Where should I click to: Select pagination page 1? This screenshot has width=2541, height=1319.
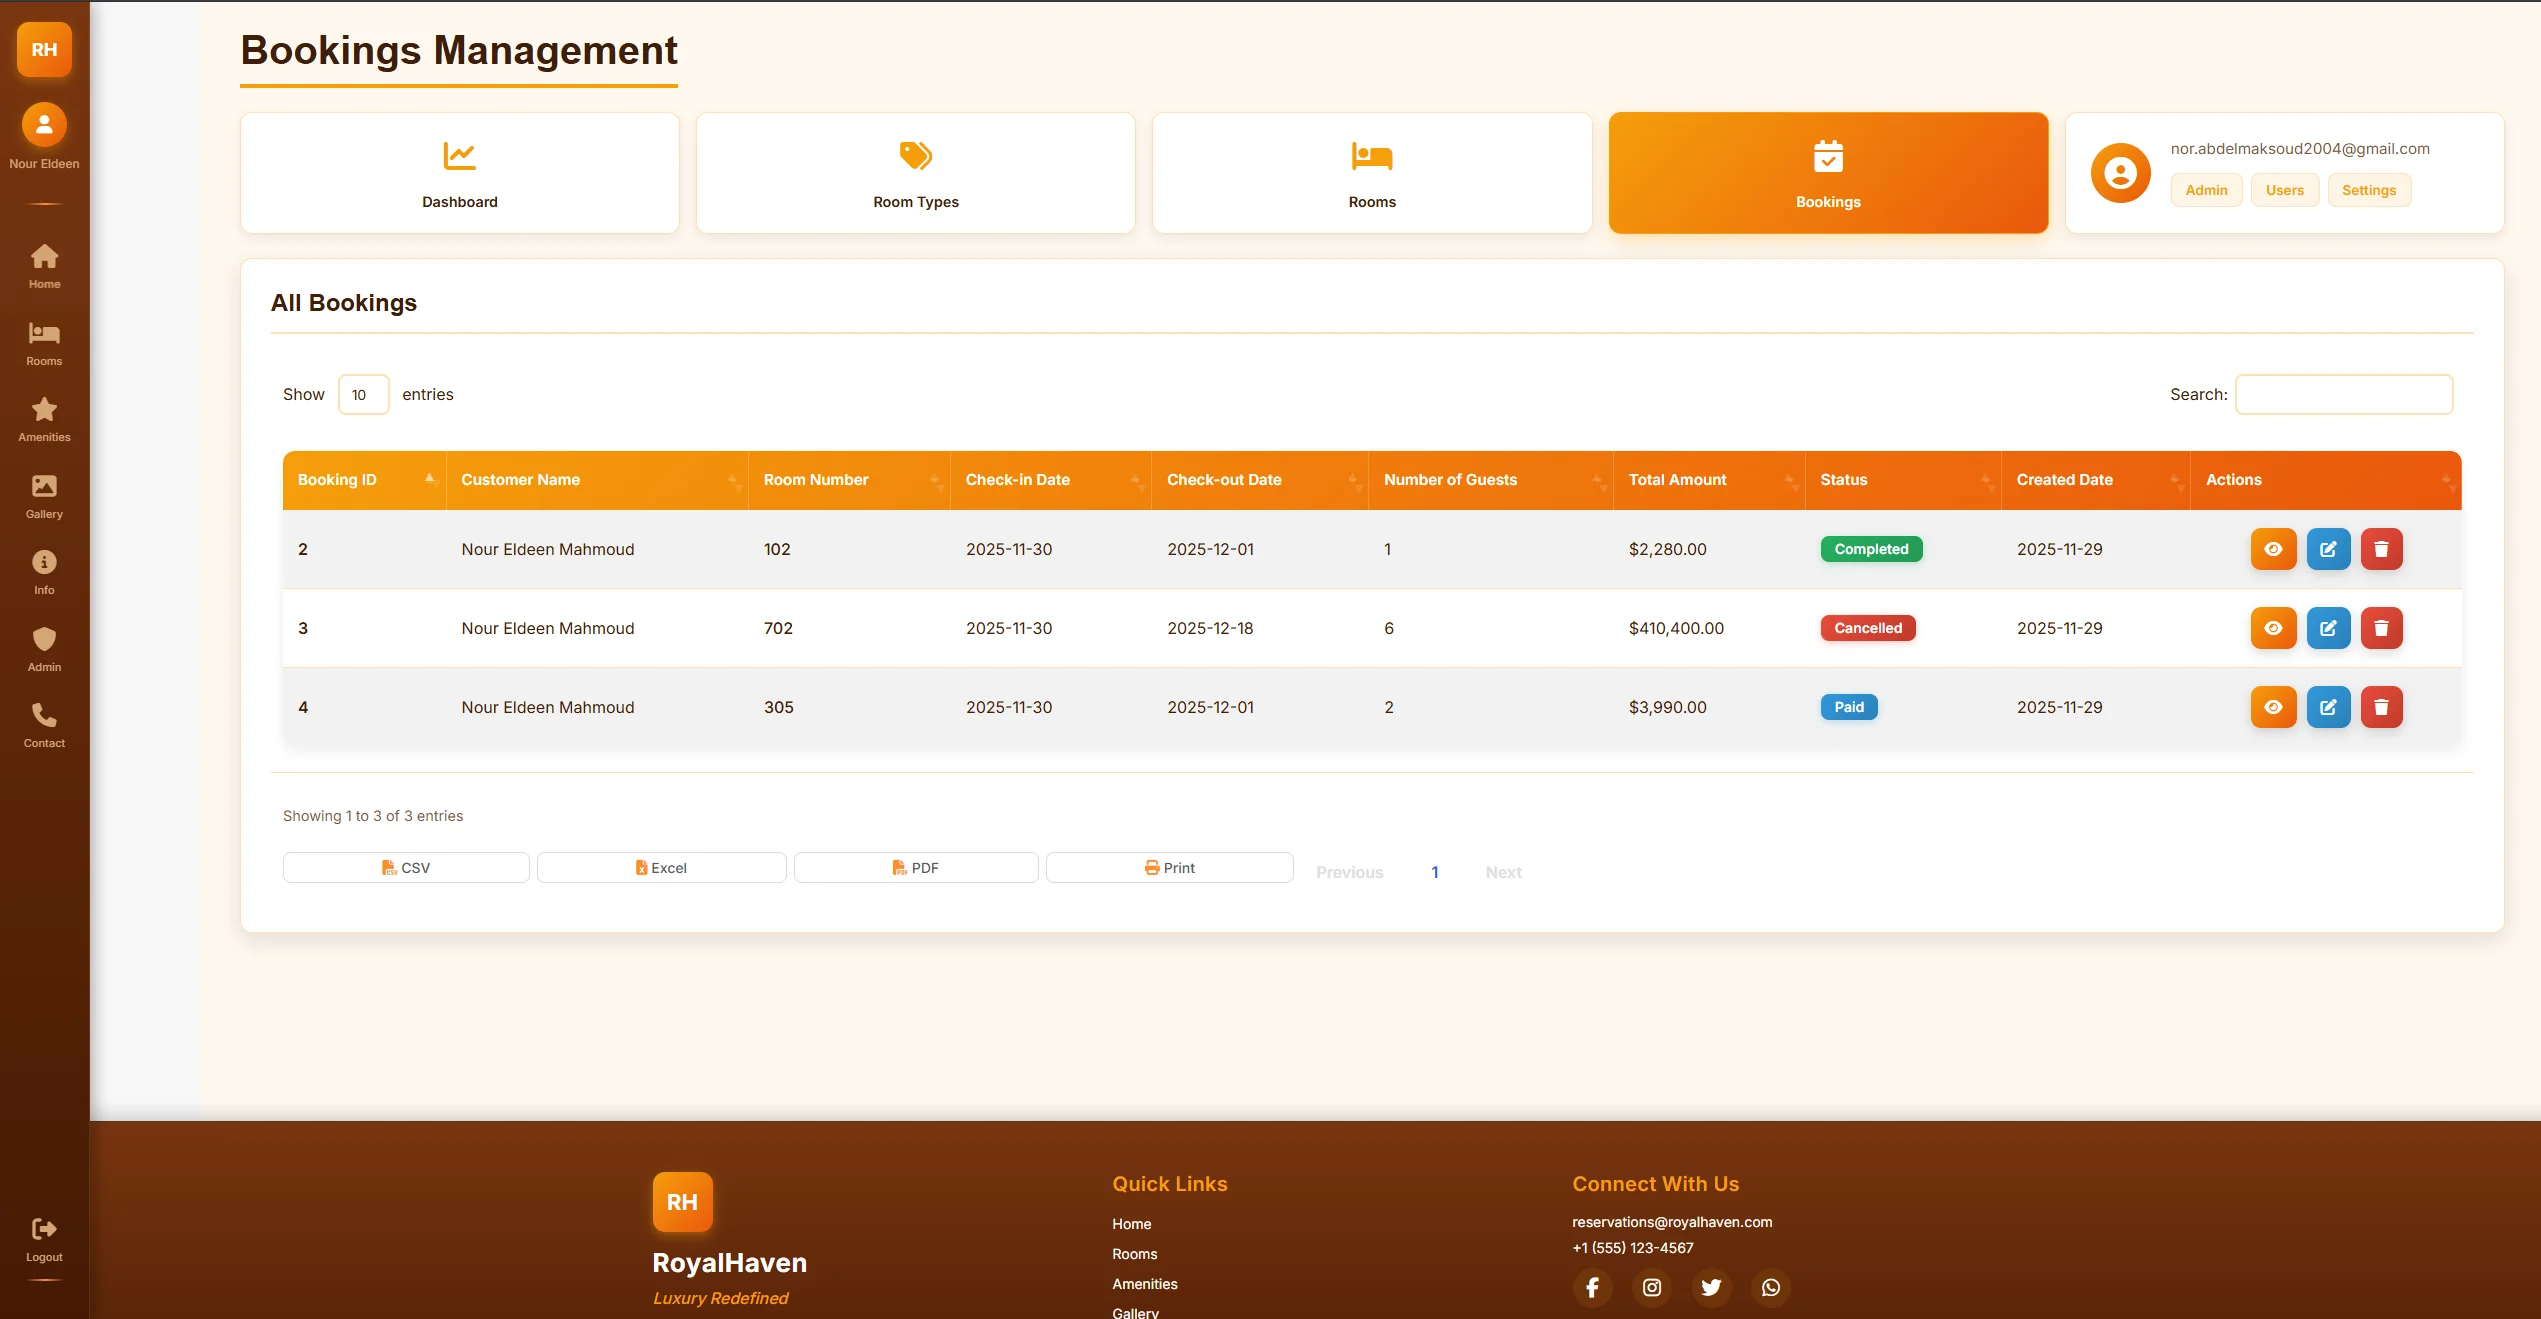(1434, 872)
